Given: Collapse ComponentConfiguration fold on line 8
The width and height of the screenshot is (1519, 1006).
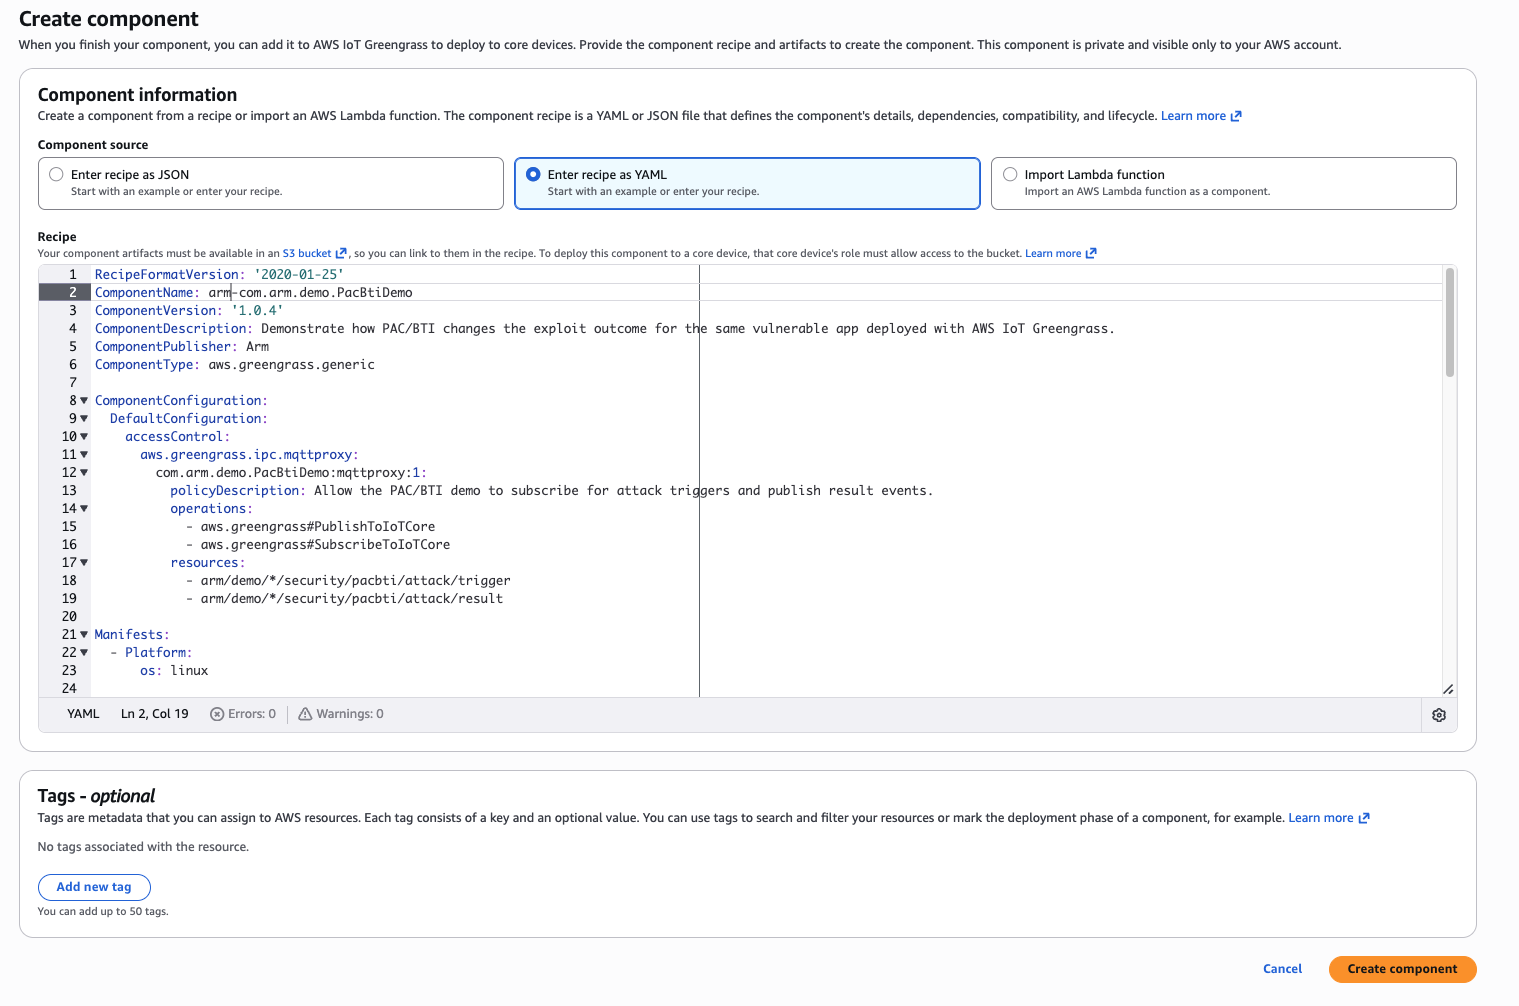Looking at the screenshot, I should pos(84,401).
